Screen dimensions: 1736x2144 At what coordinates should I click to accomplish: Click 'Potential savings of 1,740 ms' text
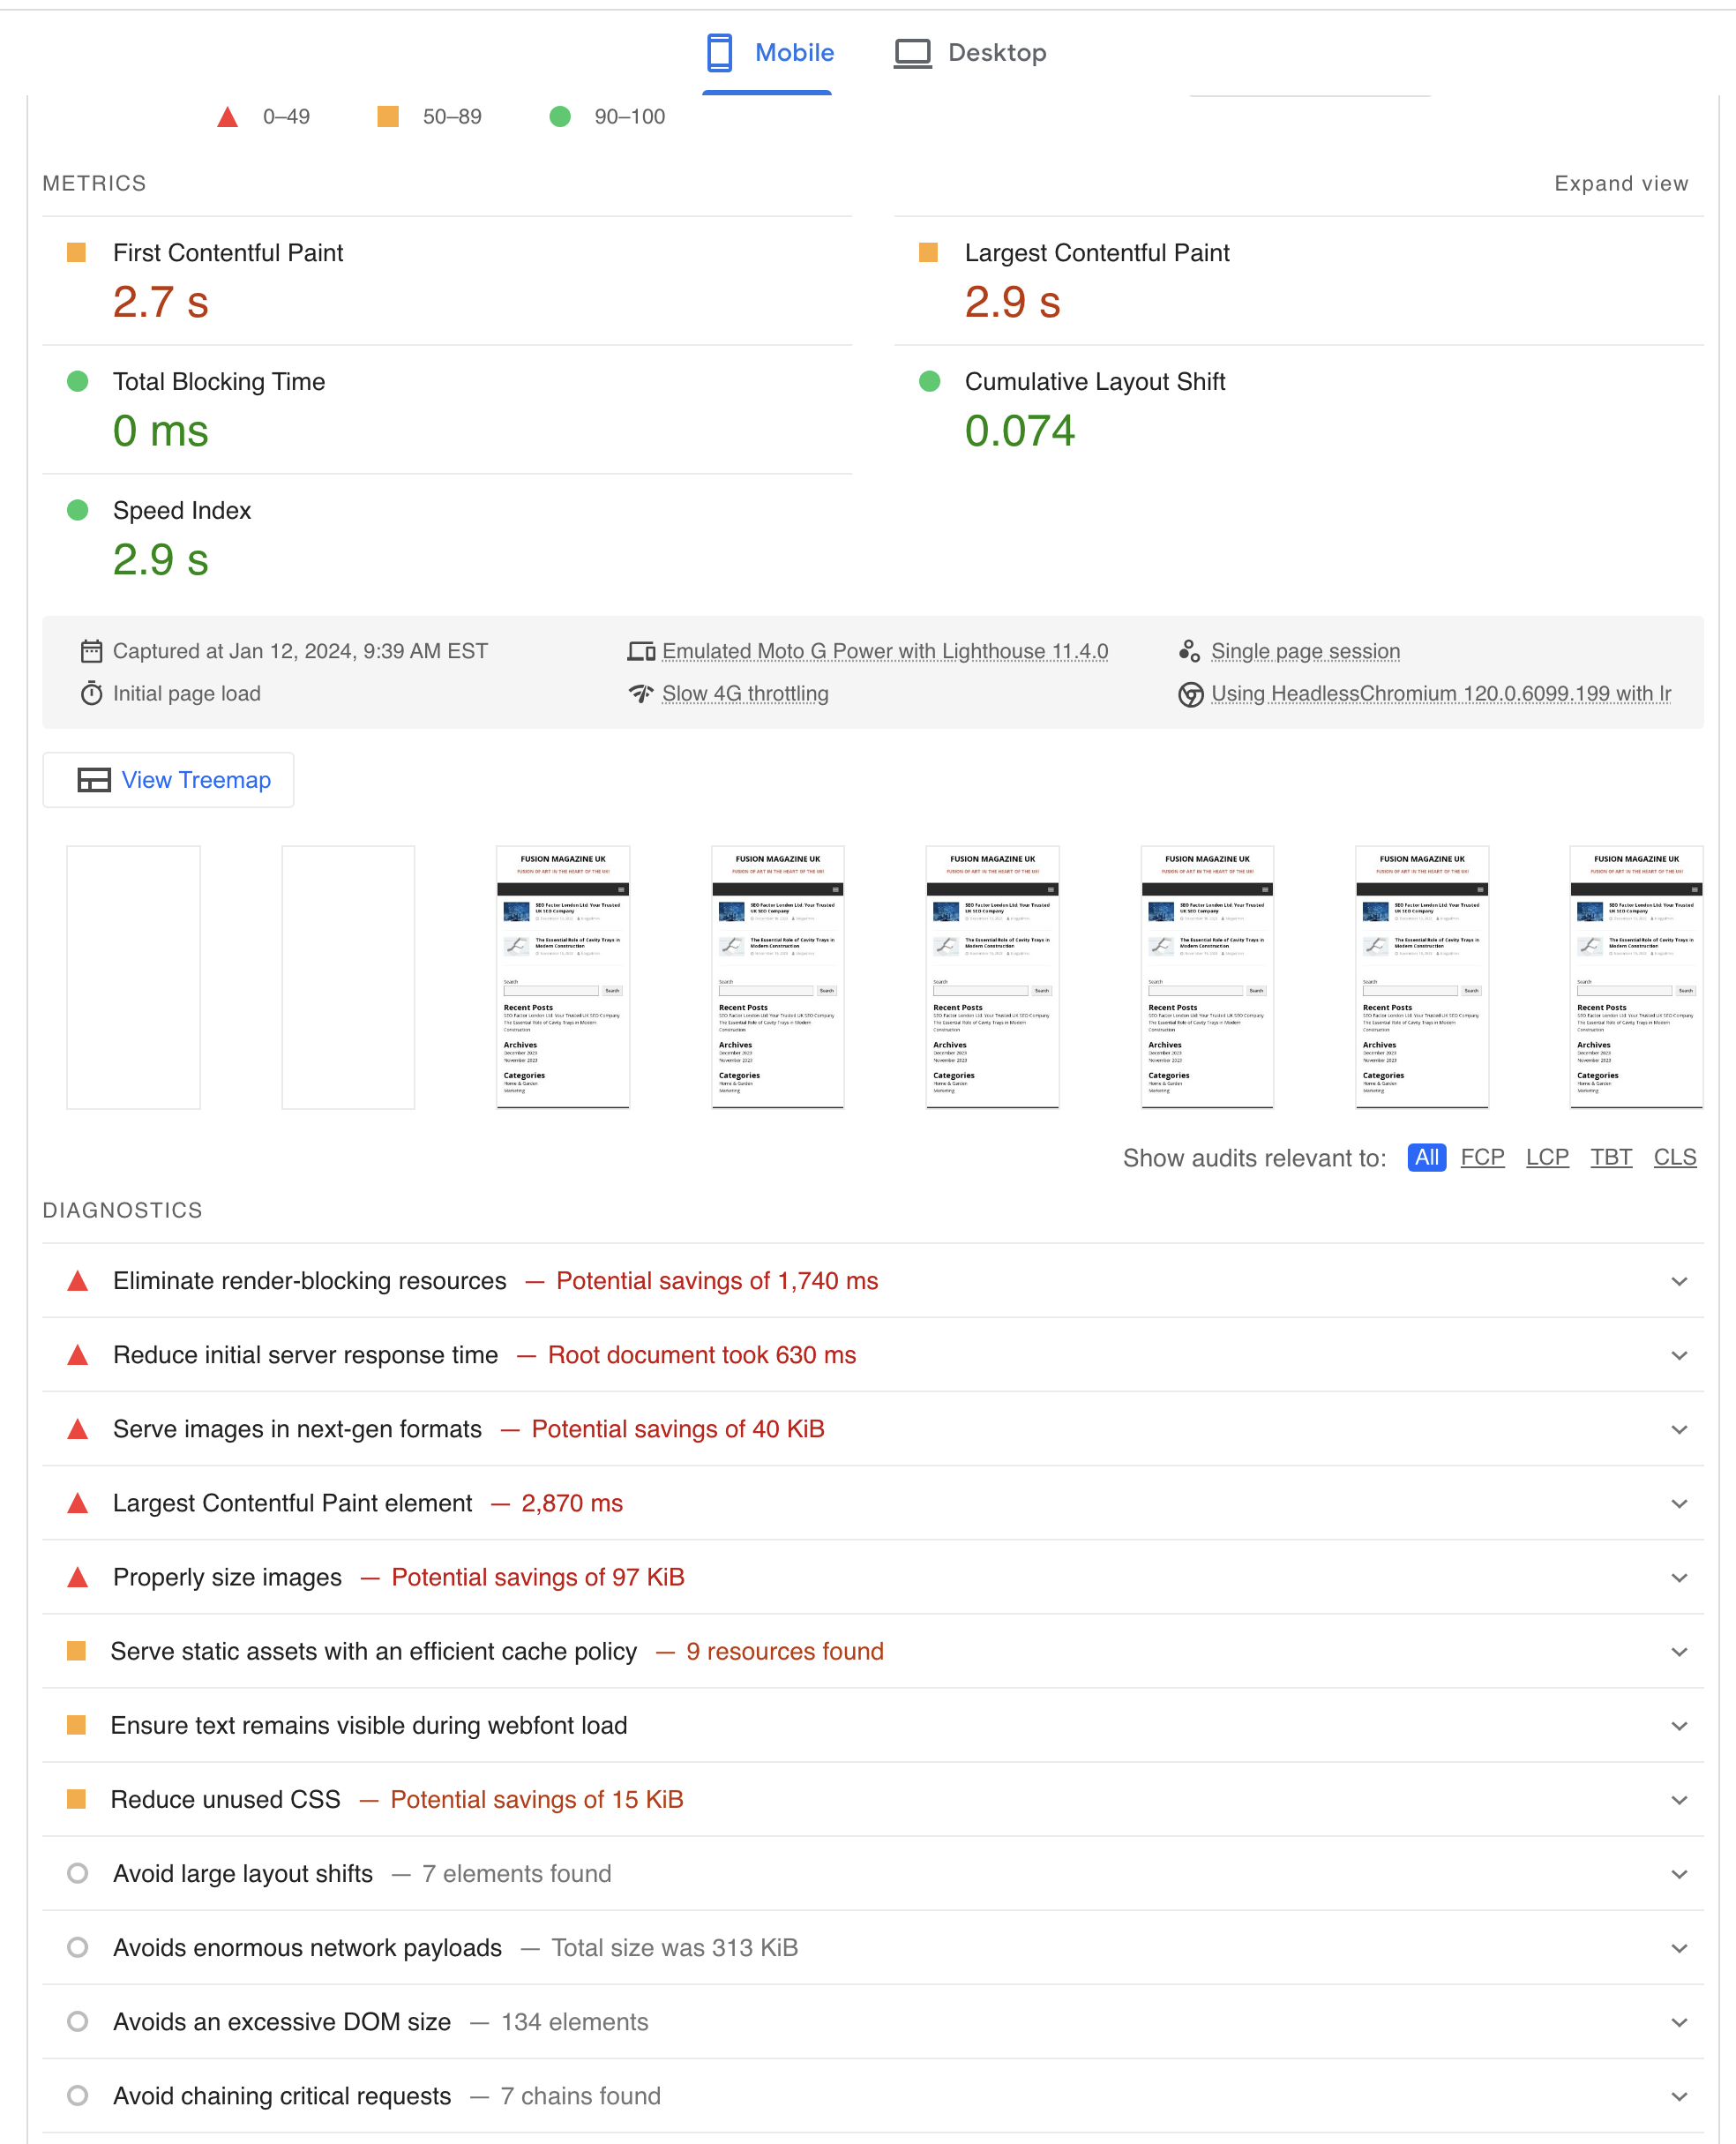[717, 1281]
